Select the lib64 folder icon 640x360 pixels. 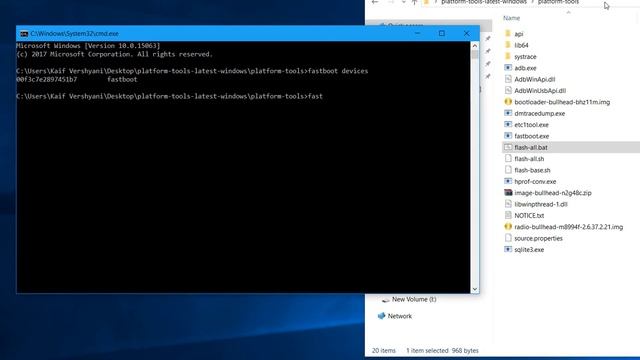(x=508, y=45)
